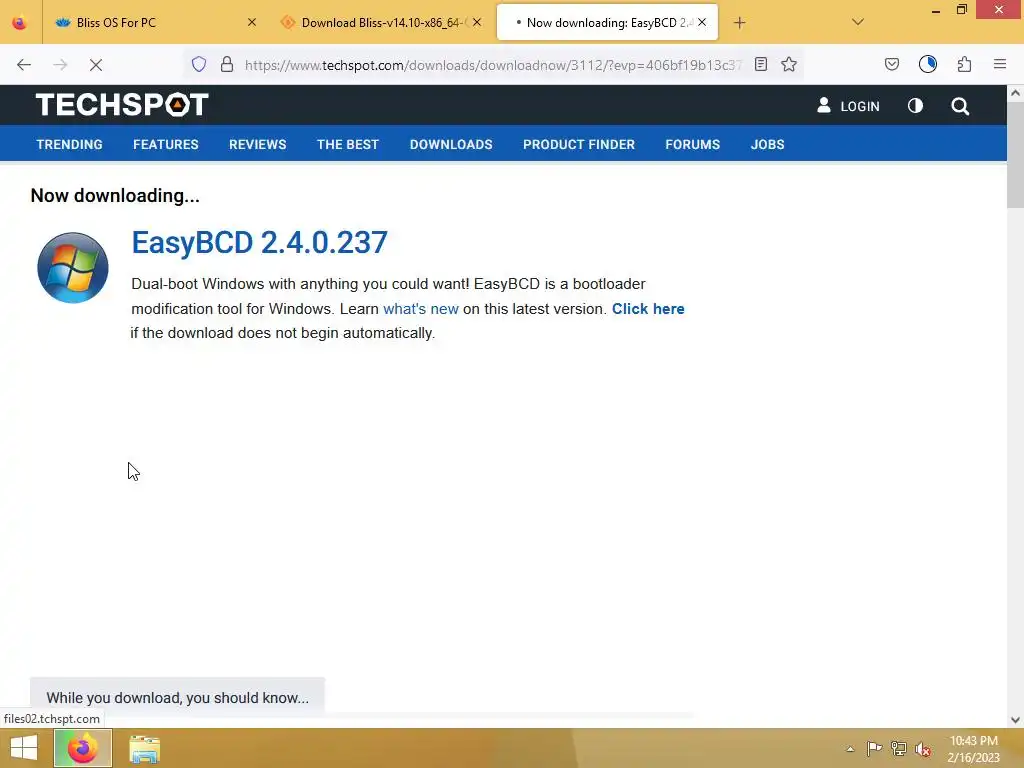Open the taskbar clock and date
Viewport: 1024px width, 768px height.
(x=974, y=749)
